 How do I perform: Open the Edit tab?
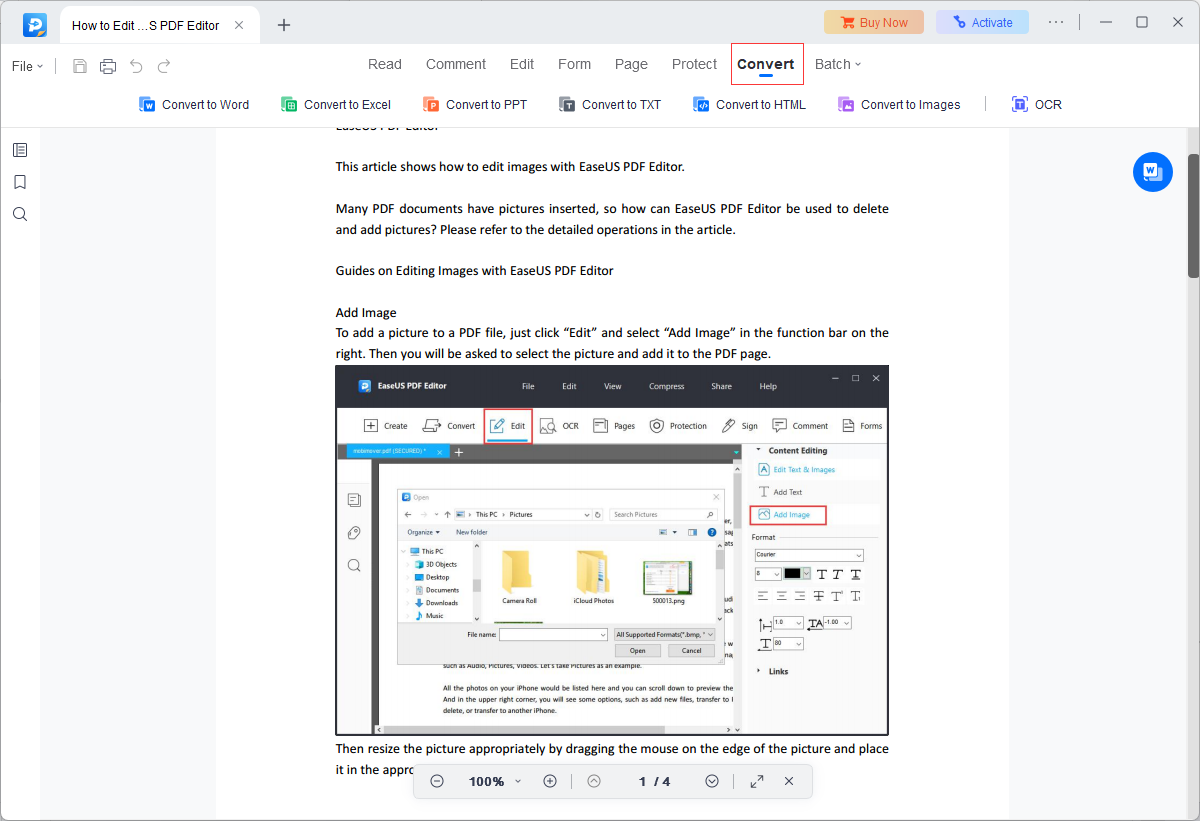(522, 64)
